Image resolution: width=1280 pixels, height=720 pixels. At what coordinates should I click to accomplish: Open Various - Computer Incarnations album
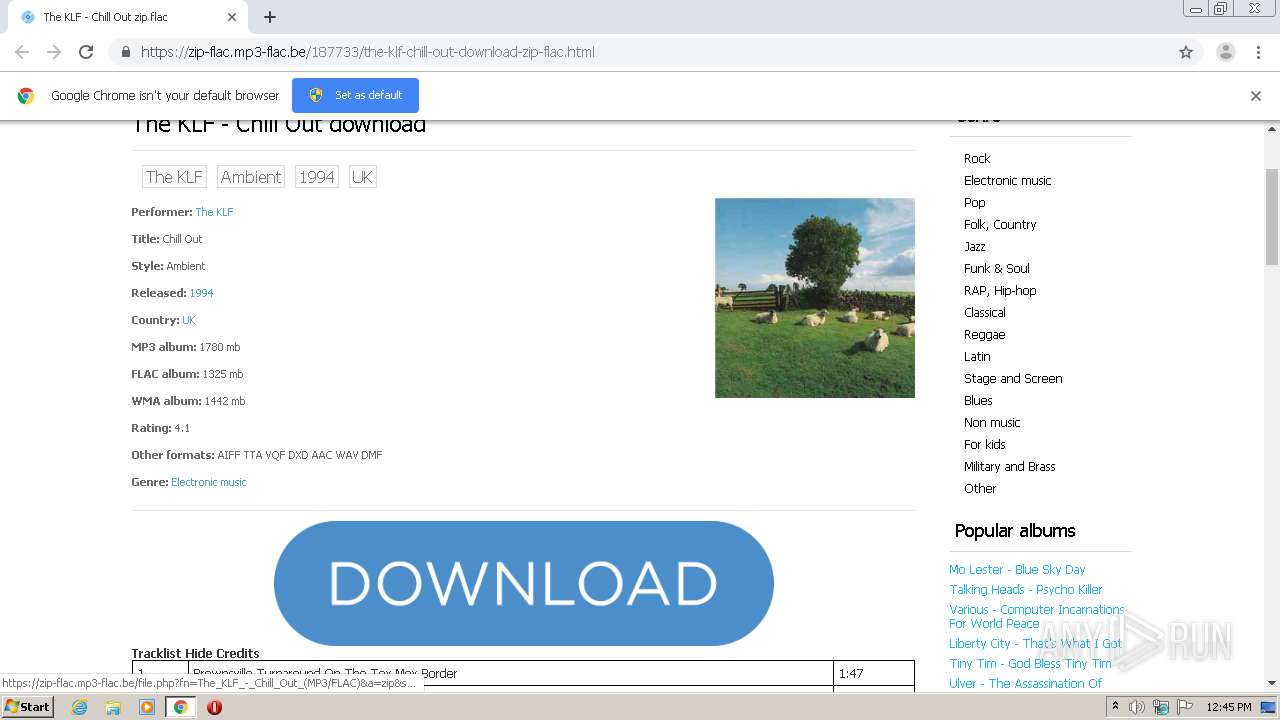click(1037, 616)
